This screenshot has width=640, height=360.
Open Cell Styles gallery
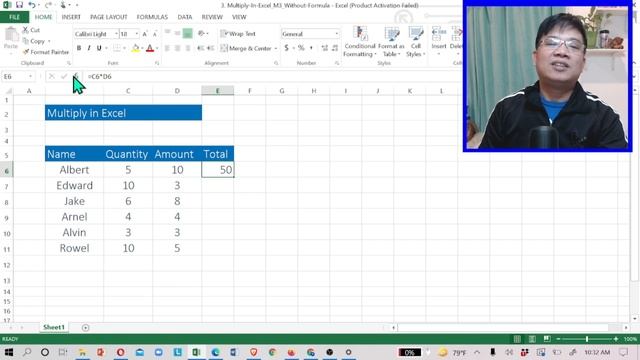click(x=416, y=42)
